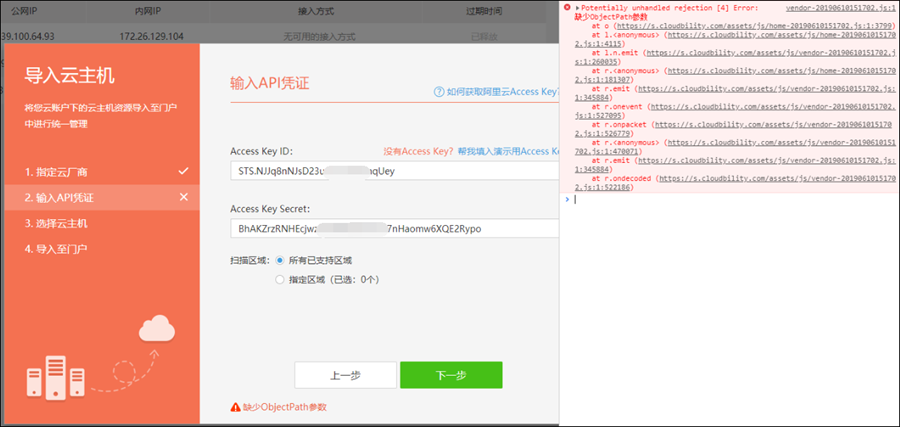Click the console prompt chevron icon

tap(567, 199)
